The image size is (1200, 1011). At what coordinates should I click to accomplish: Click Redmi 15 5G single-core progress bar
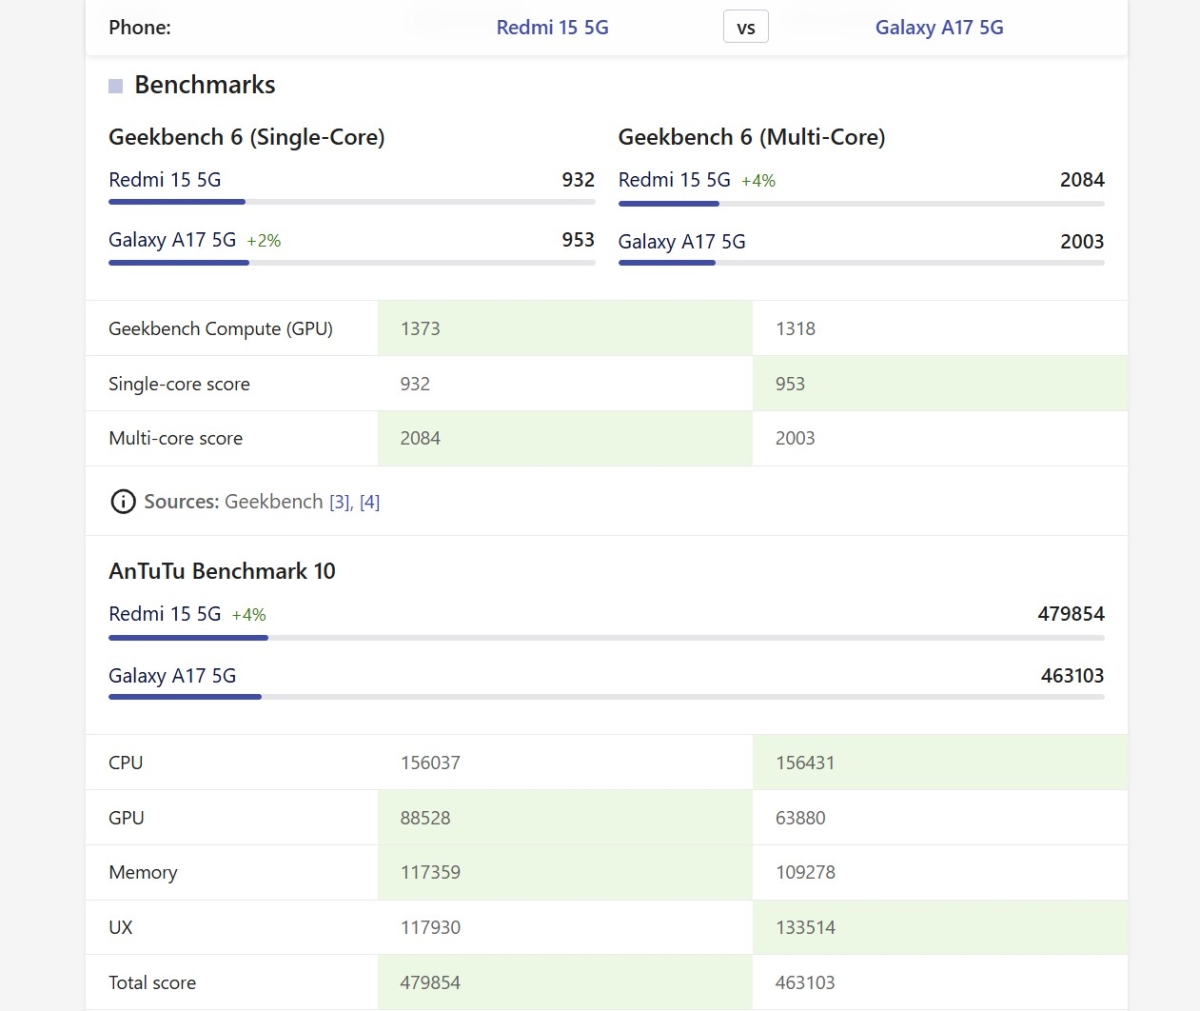click(x=351, y=202)
